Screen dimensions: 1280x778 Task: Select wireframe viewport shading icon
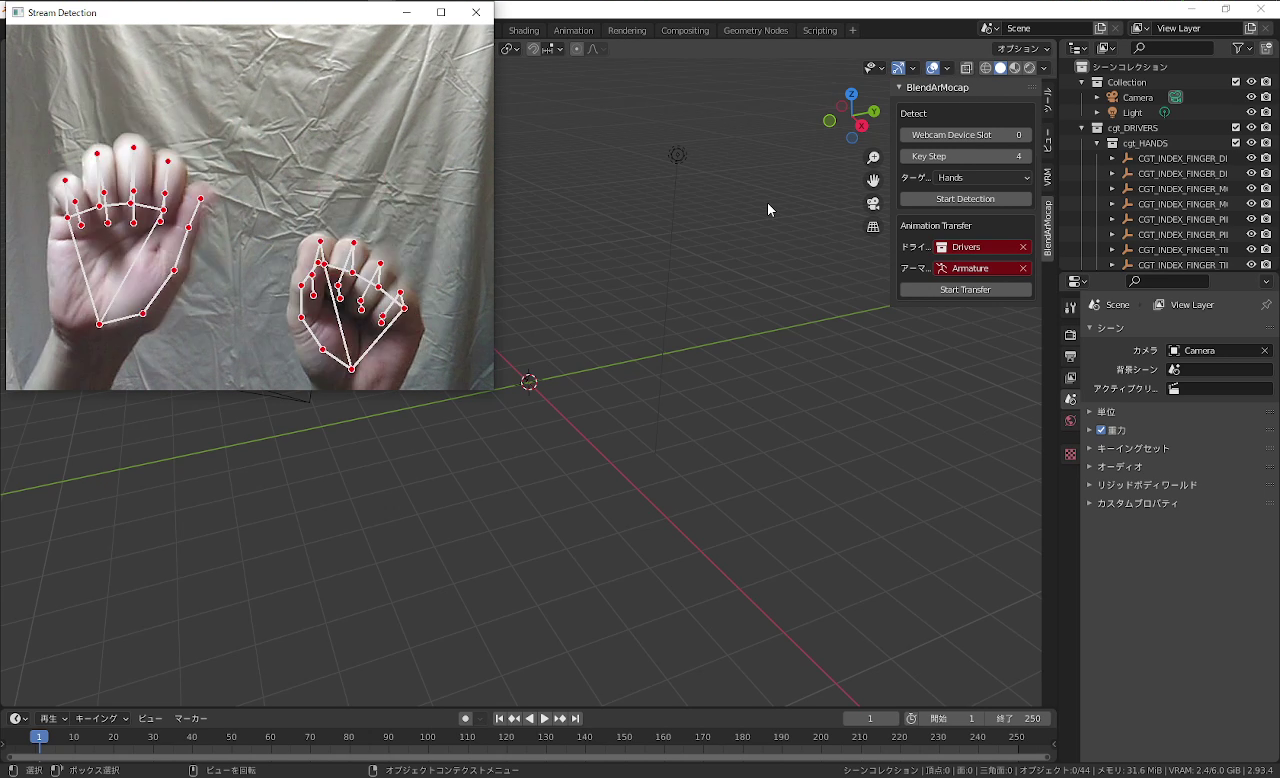(986, 68)
